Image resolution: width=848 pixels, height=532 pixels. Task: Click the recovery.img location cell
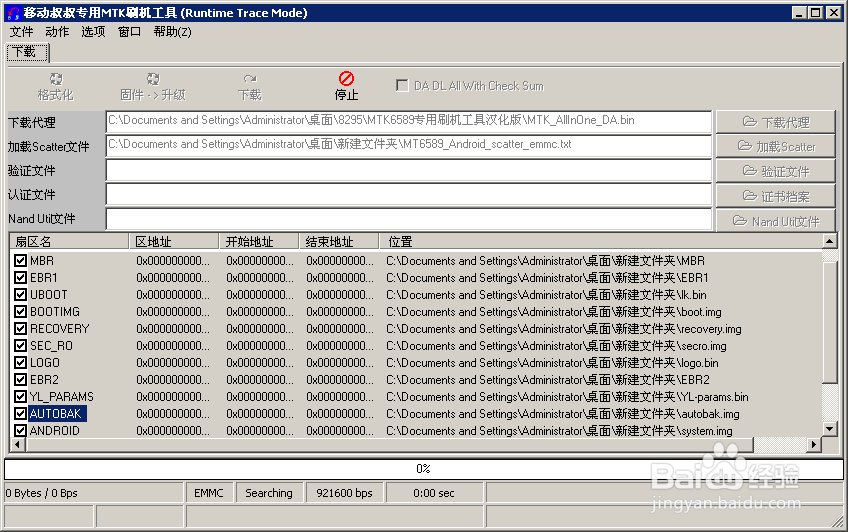click(564, 329)
